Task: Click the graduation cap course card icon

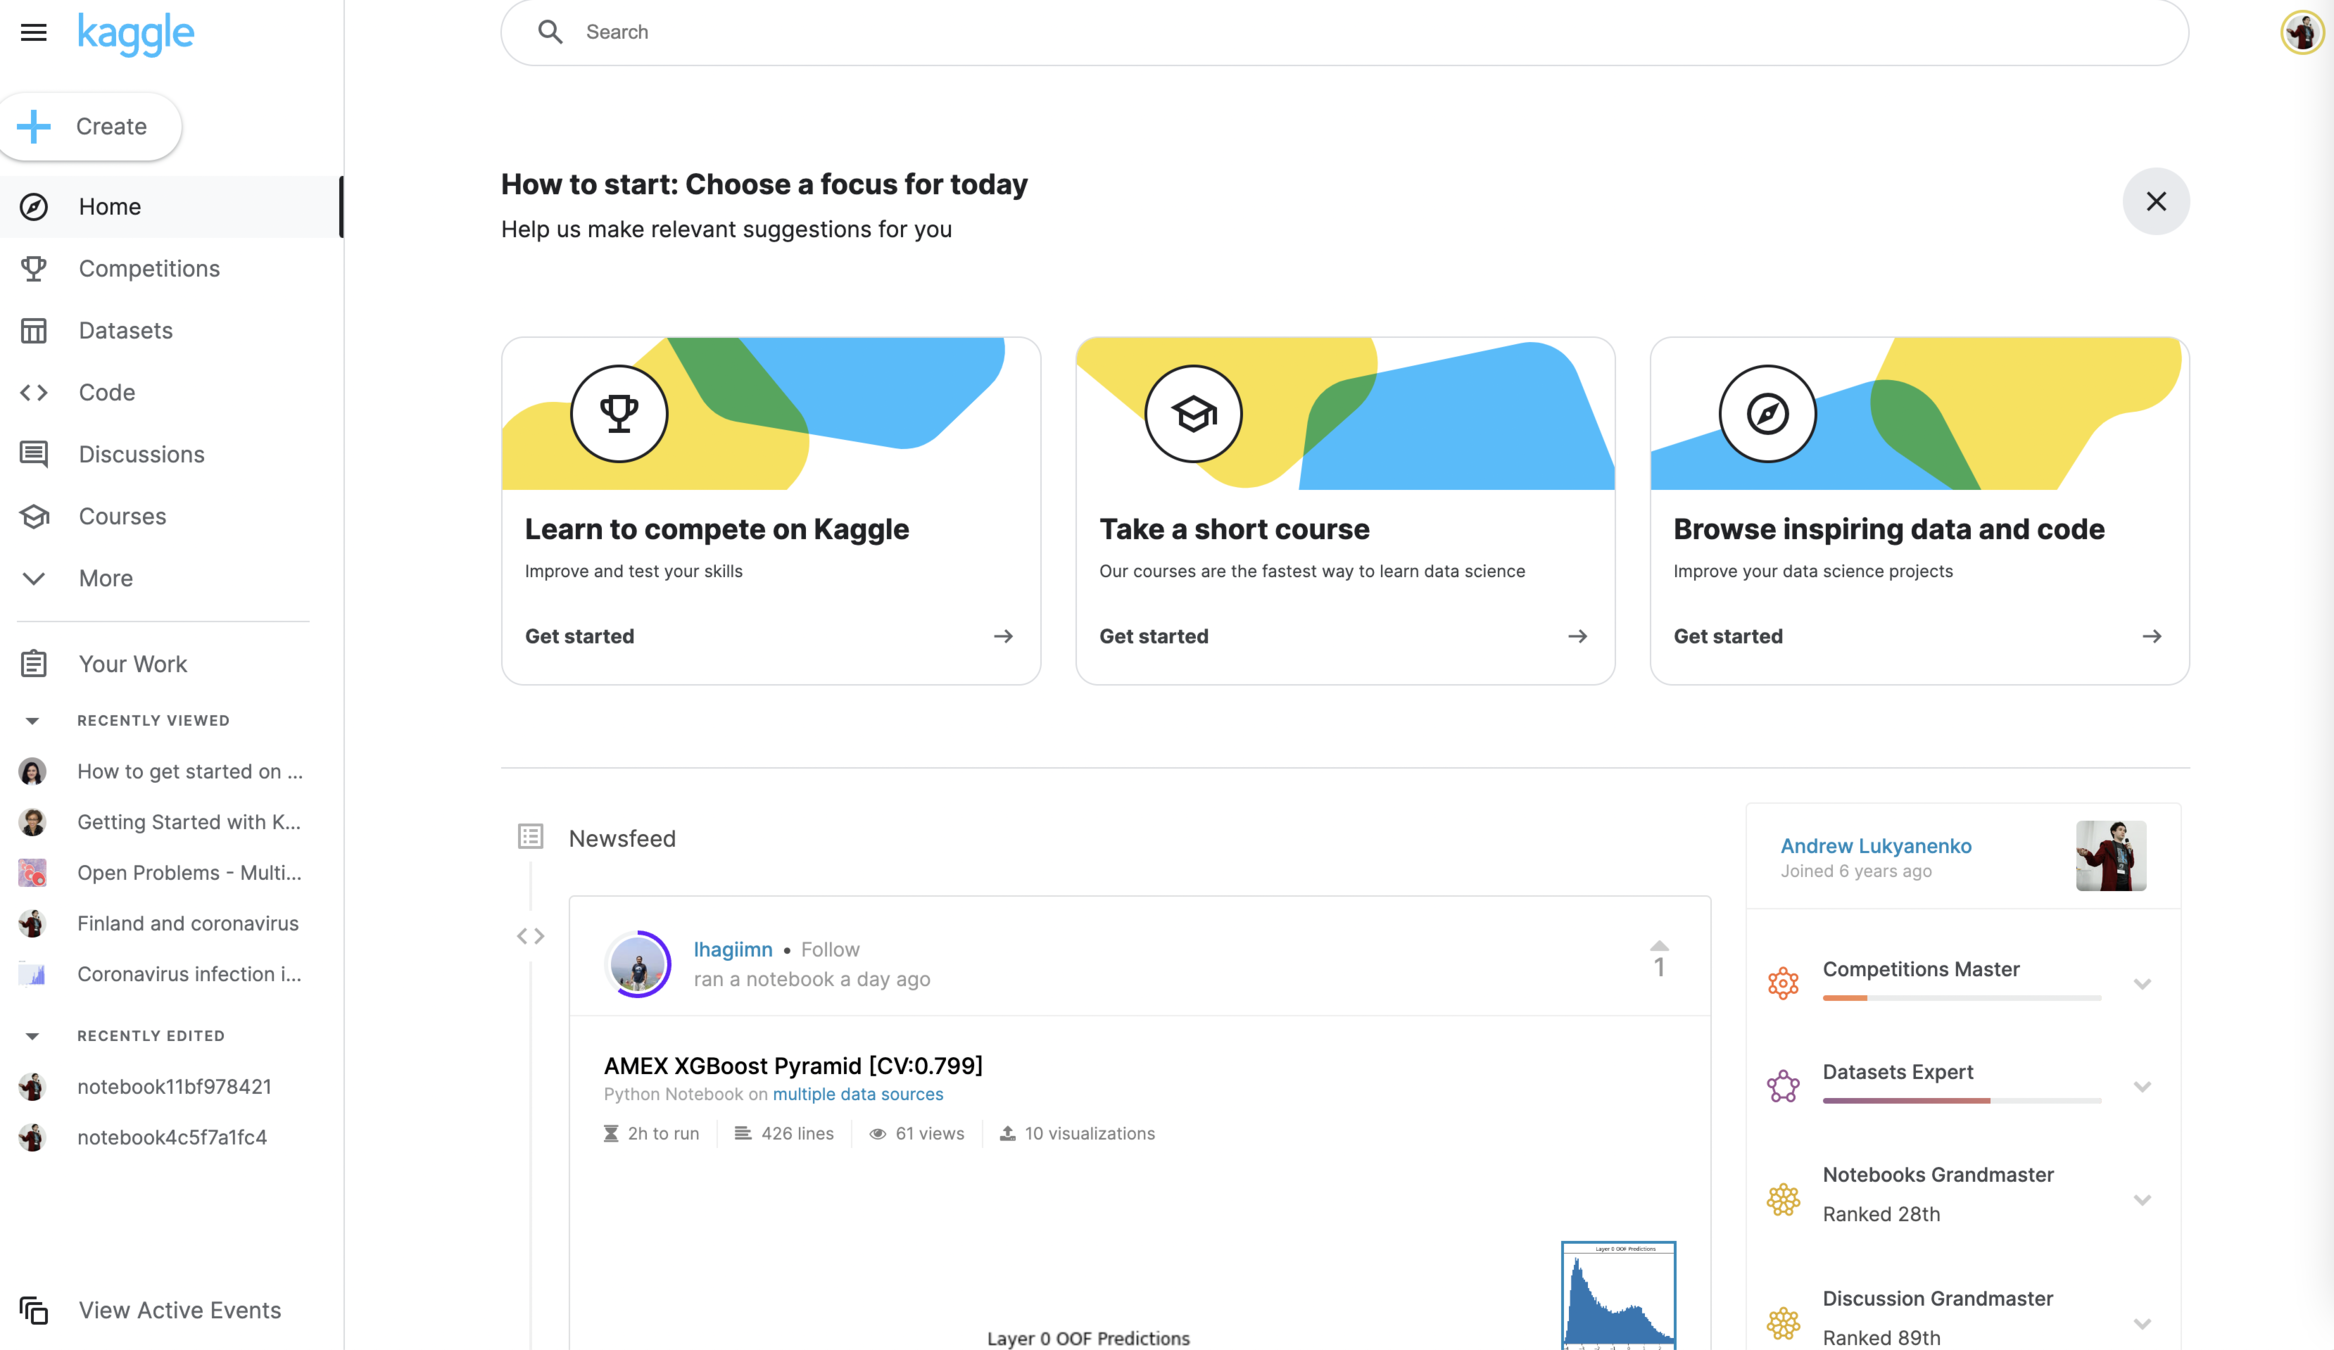Action: [1193, 413]
